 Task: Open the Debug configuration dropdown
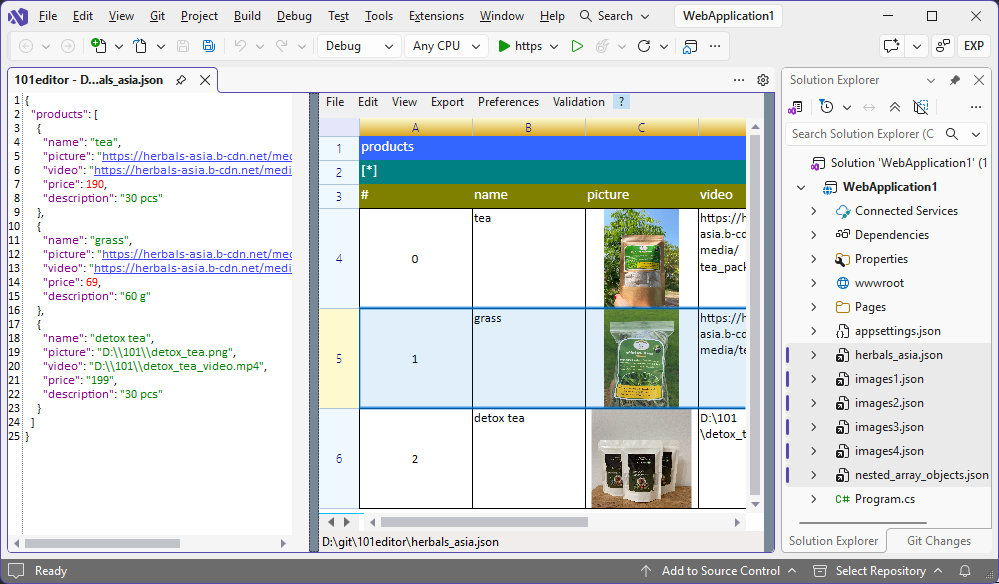coord(359,46)
